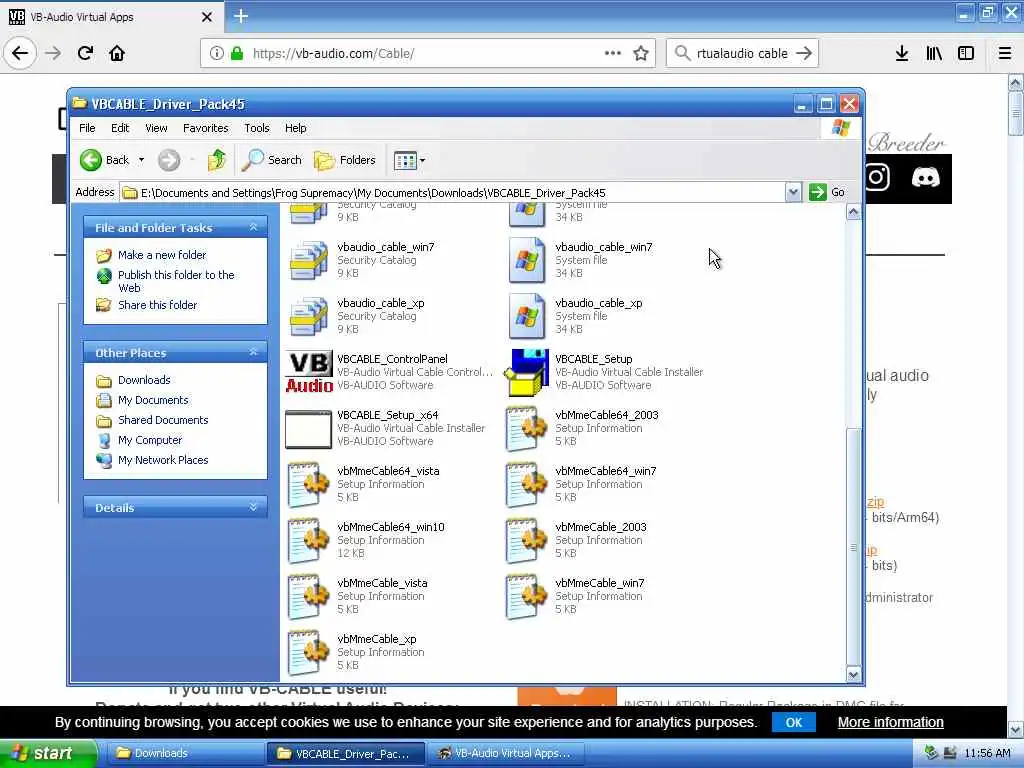Collapse the File and Folder Tasks panel
The width and height of the screenshot is (1024, 768).
(253, 227)
